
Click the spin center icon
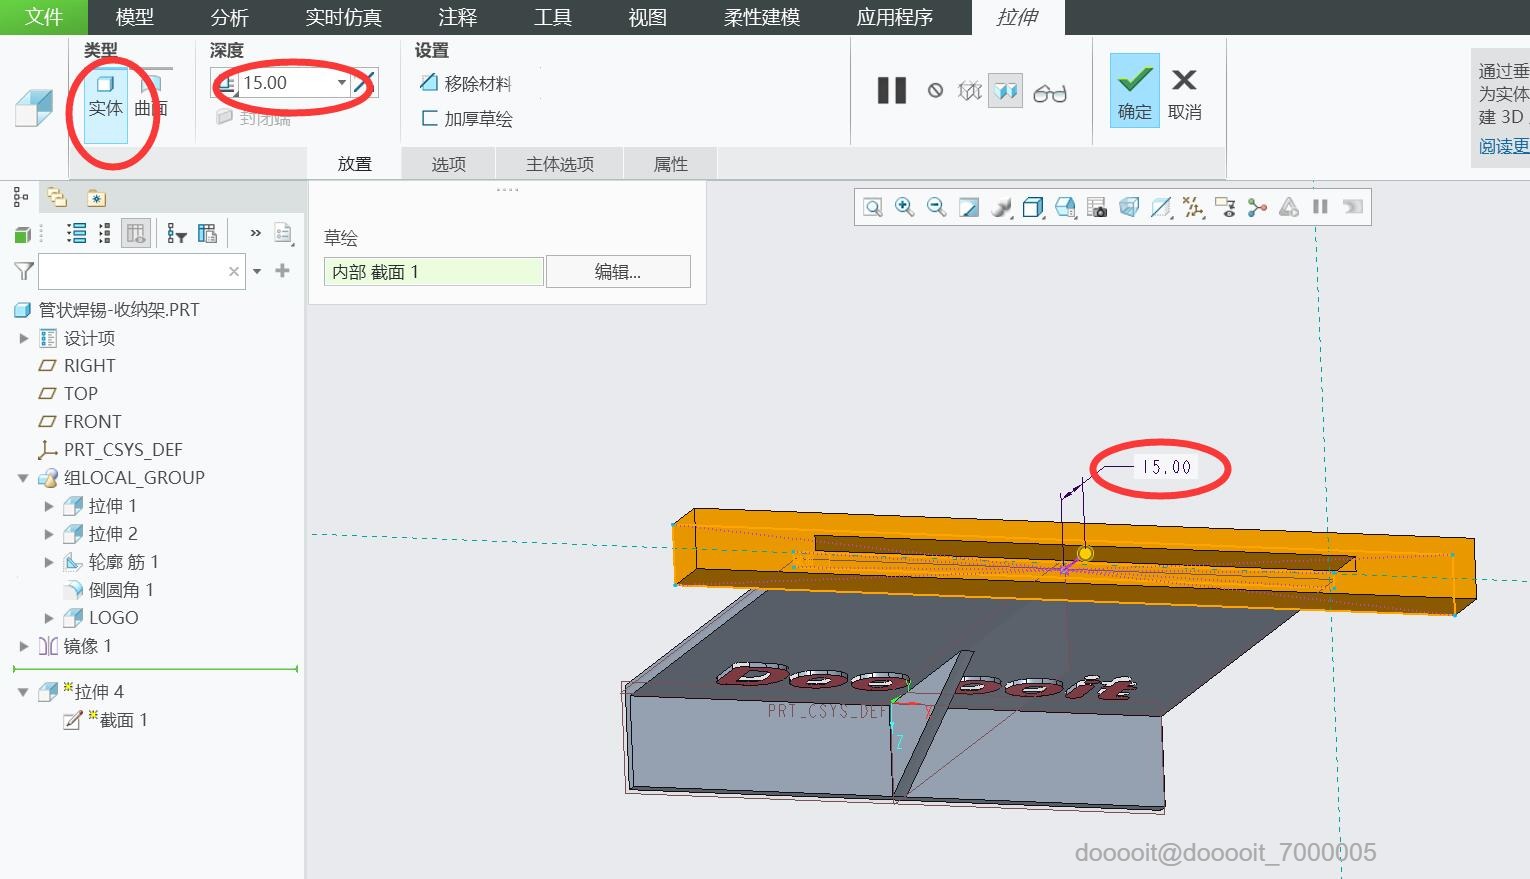click(1257, 207)
